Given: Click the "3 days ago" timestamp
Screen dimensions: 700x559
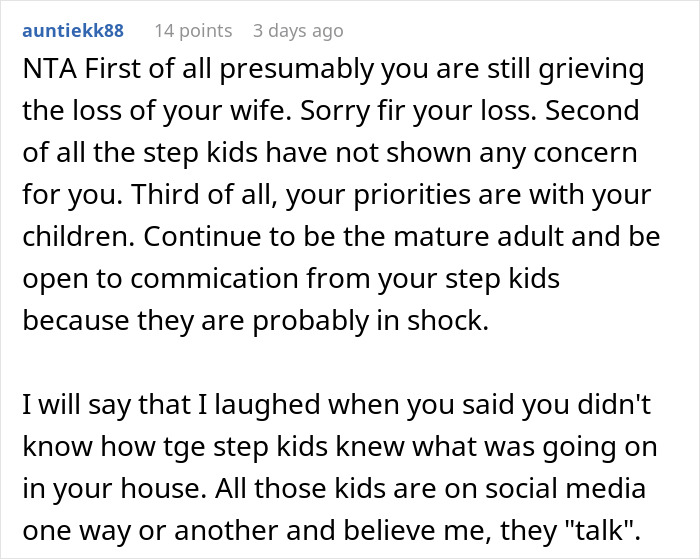Looking at the screenshot, I should (x=298, y=30).
